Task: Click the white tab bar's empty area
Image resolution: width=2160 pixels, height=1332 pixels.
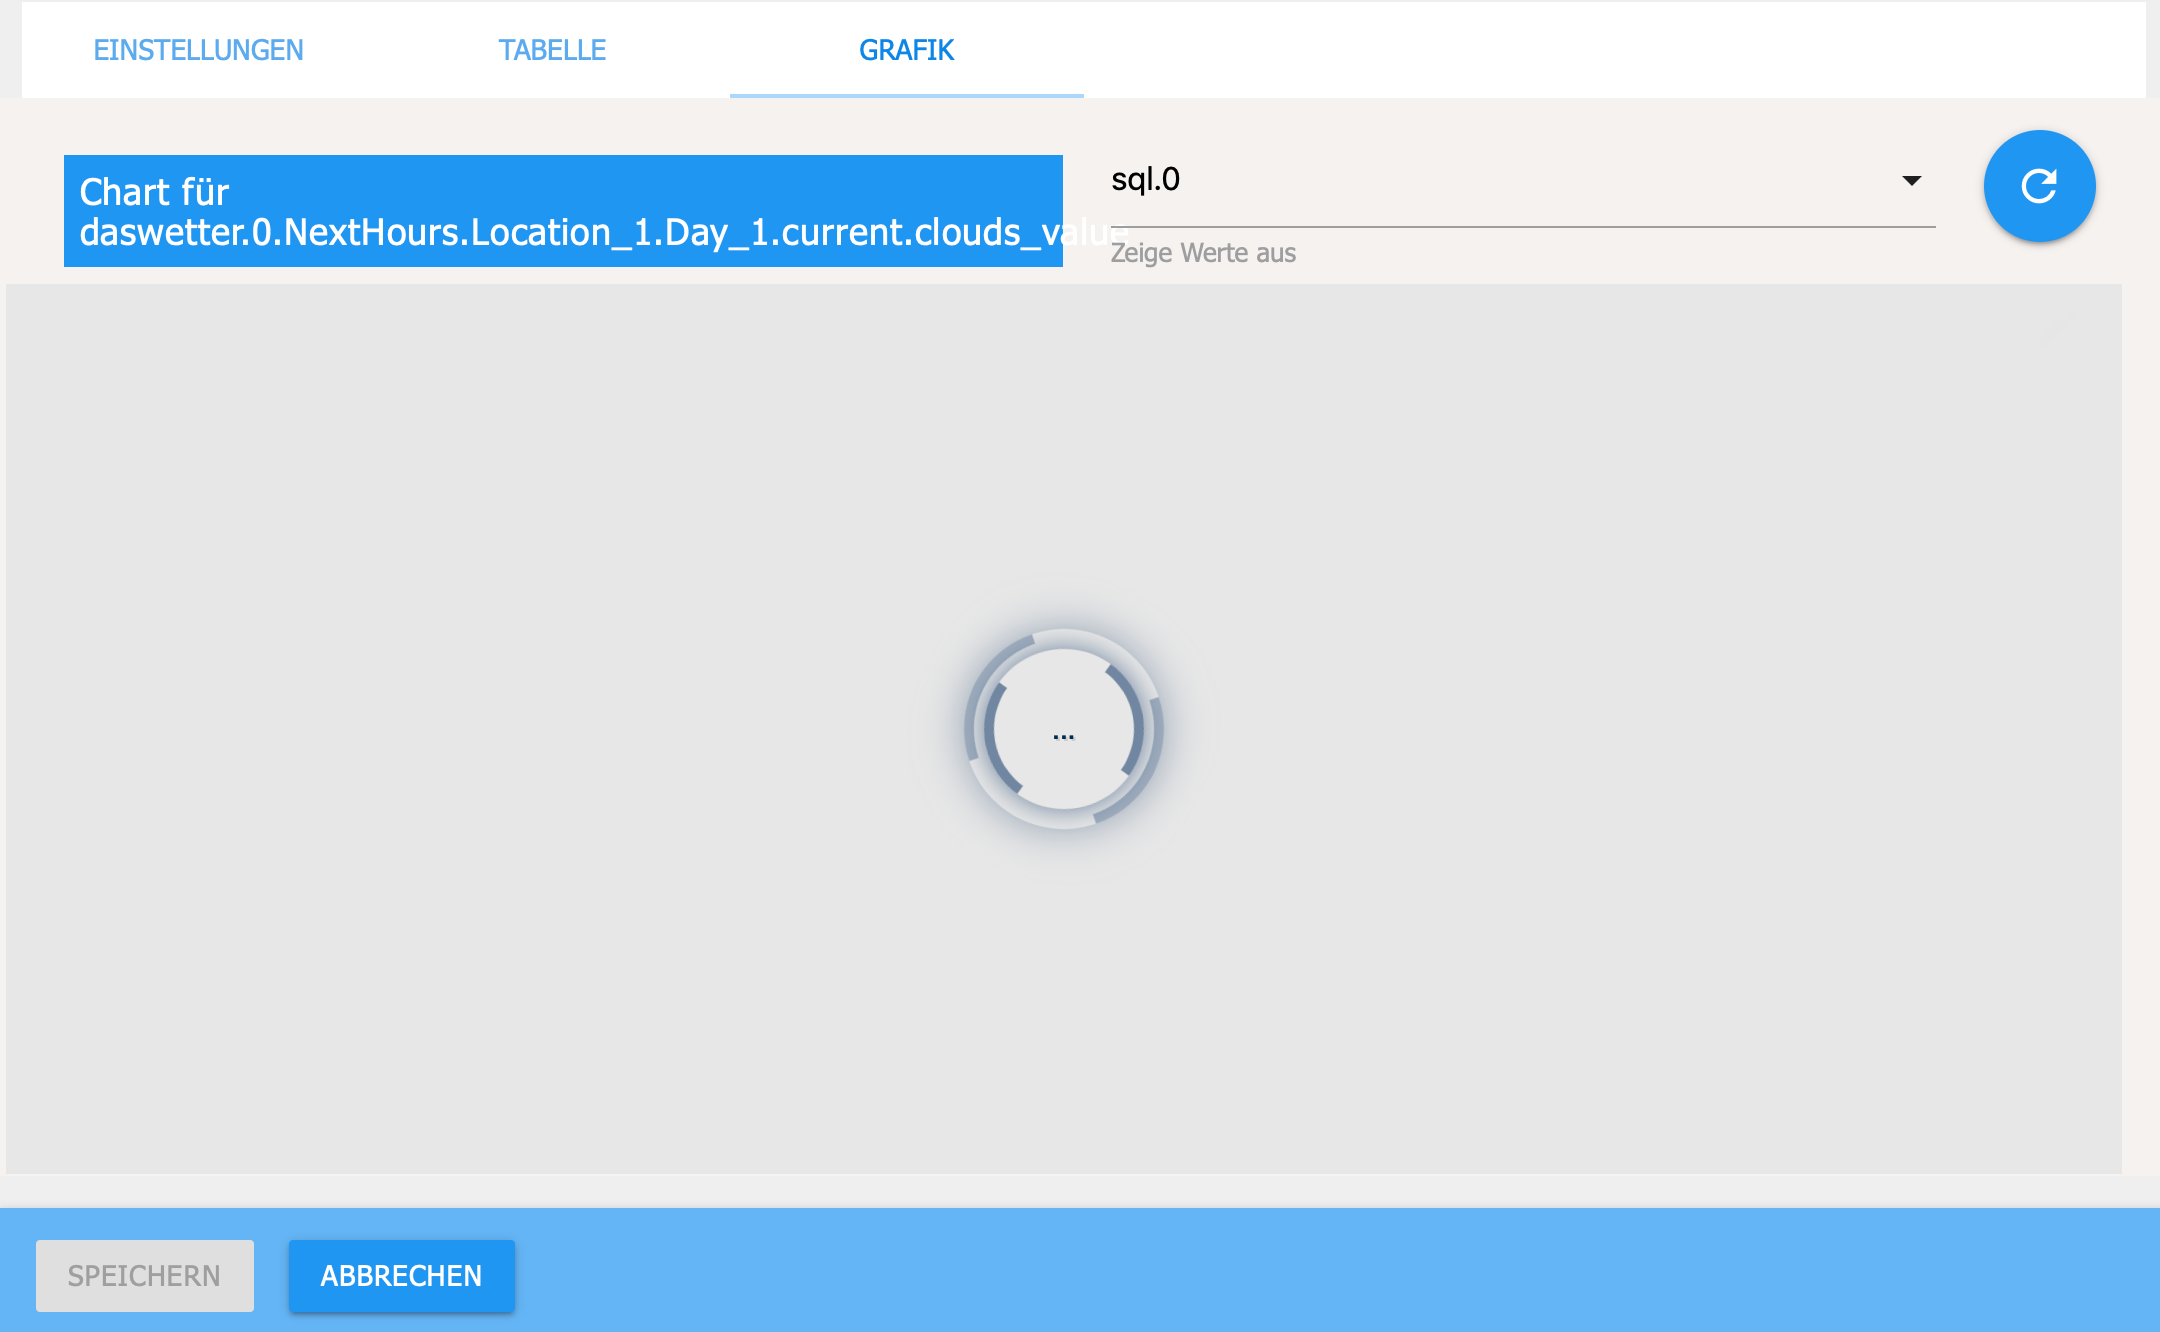Action: click(1600, 50)
